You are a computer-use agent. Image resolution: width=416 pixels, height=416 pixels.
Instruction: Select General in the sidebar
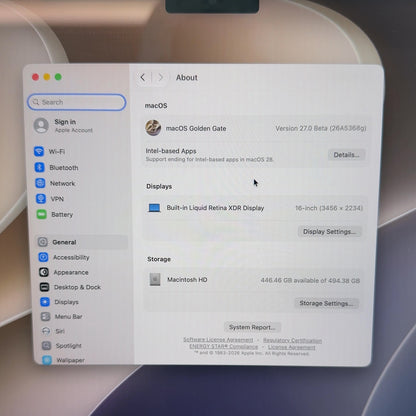point(82,242)
